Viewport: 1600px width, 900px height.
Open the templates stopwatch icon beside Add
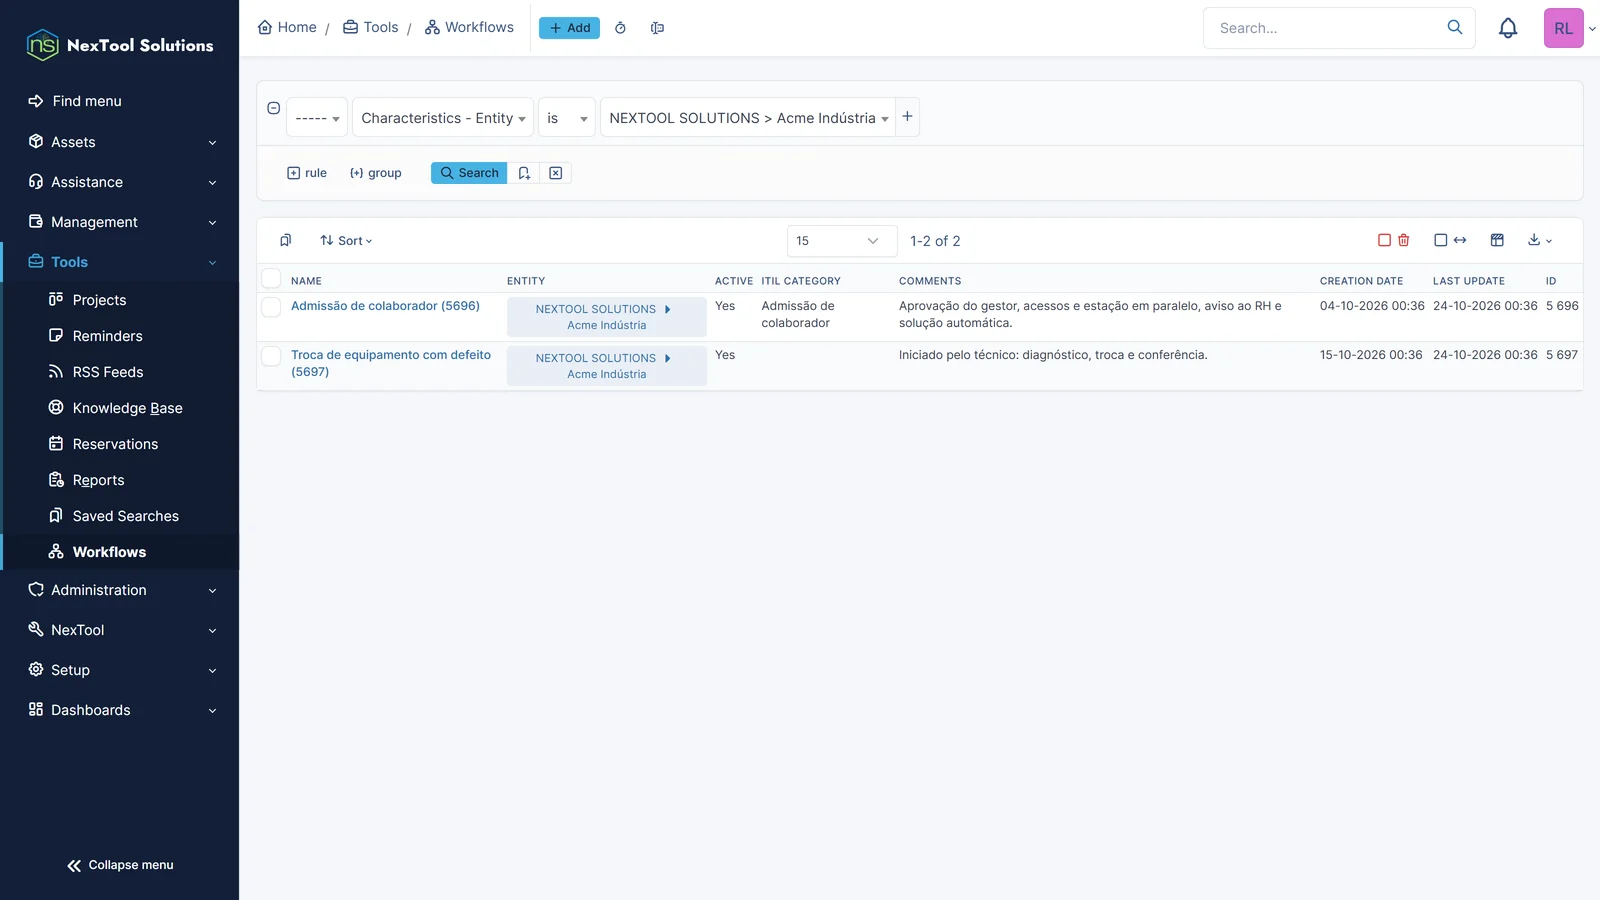pos(620,28)
